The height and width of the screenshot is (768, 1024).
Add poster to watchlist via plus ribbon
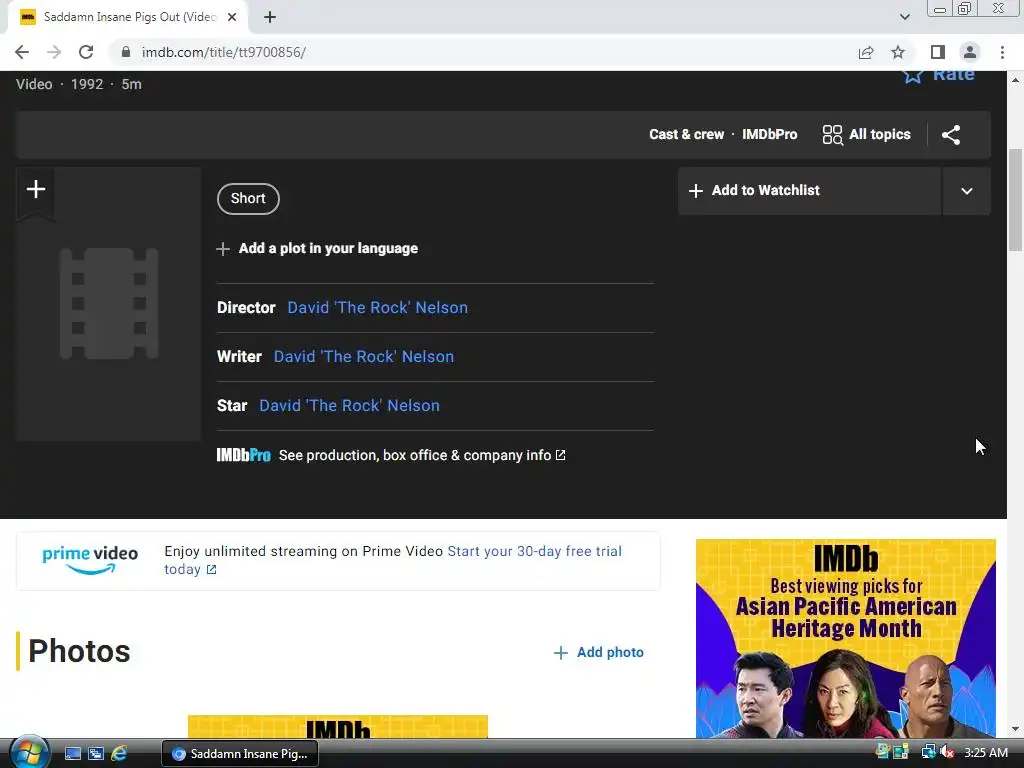(x=36, y=190)
